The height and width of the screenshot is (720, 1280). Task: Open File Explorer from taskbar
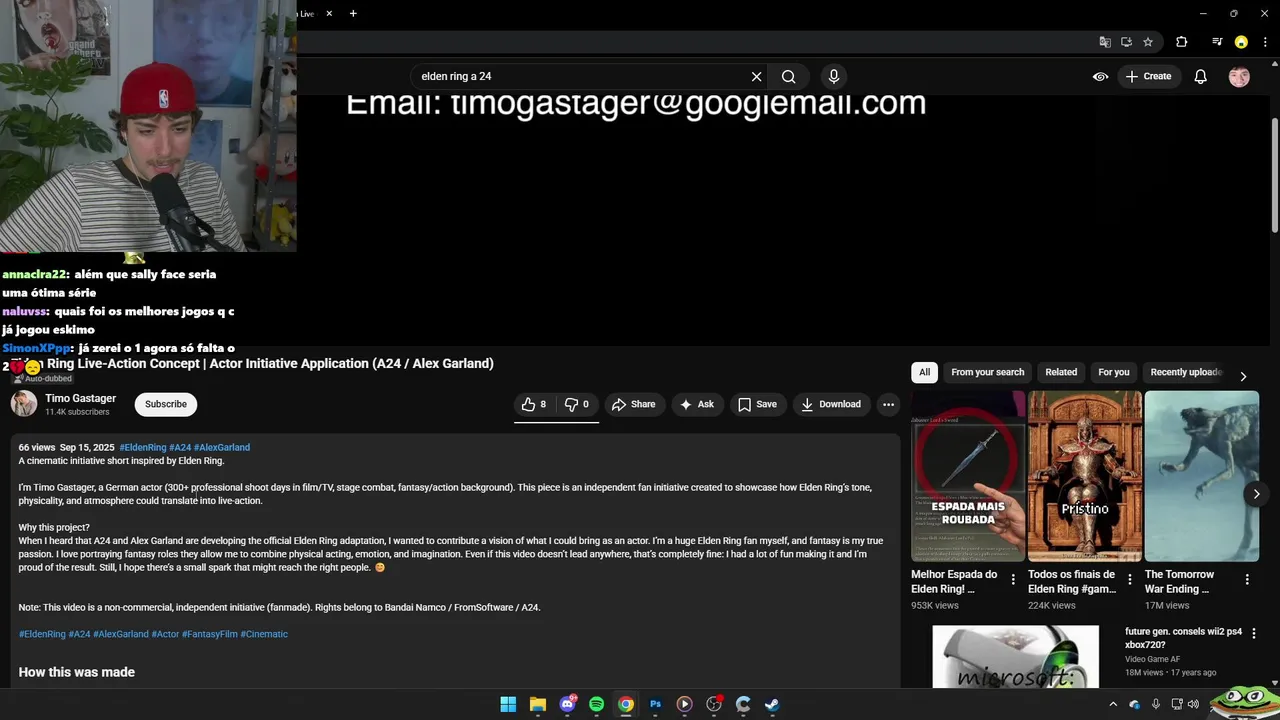point(538,704)
